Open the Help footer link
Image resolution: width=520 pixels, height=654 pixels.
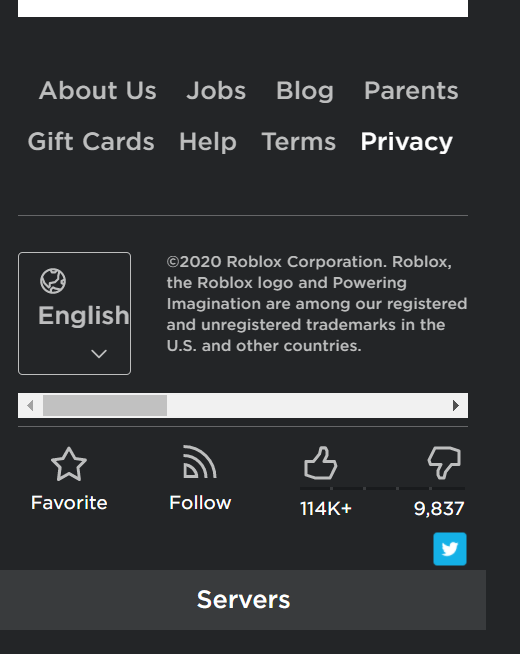(208, 141)
